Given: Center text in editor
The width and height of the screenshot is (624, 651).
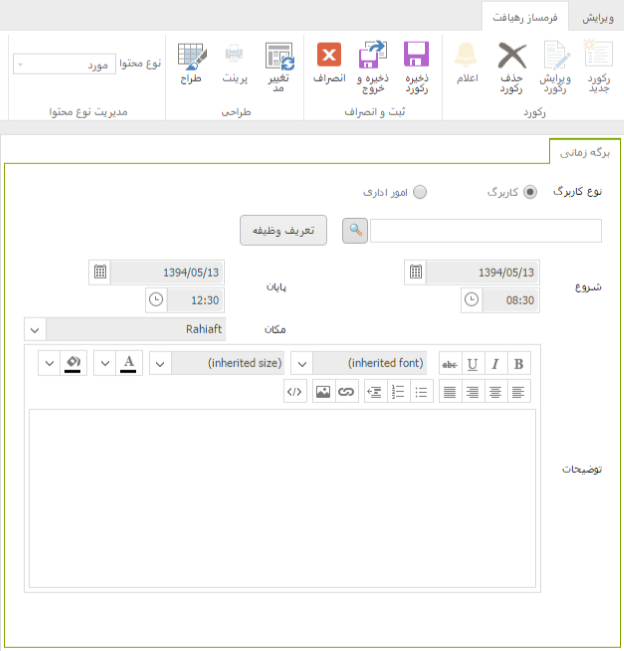Looking at the screenshot, I should tap(495, 391).
